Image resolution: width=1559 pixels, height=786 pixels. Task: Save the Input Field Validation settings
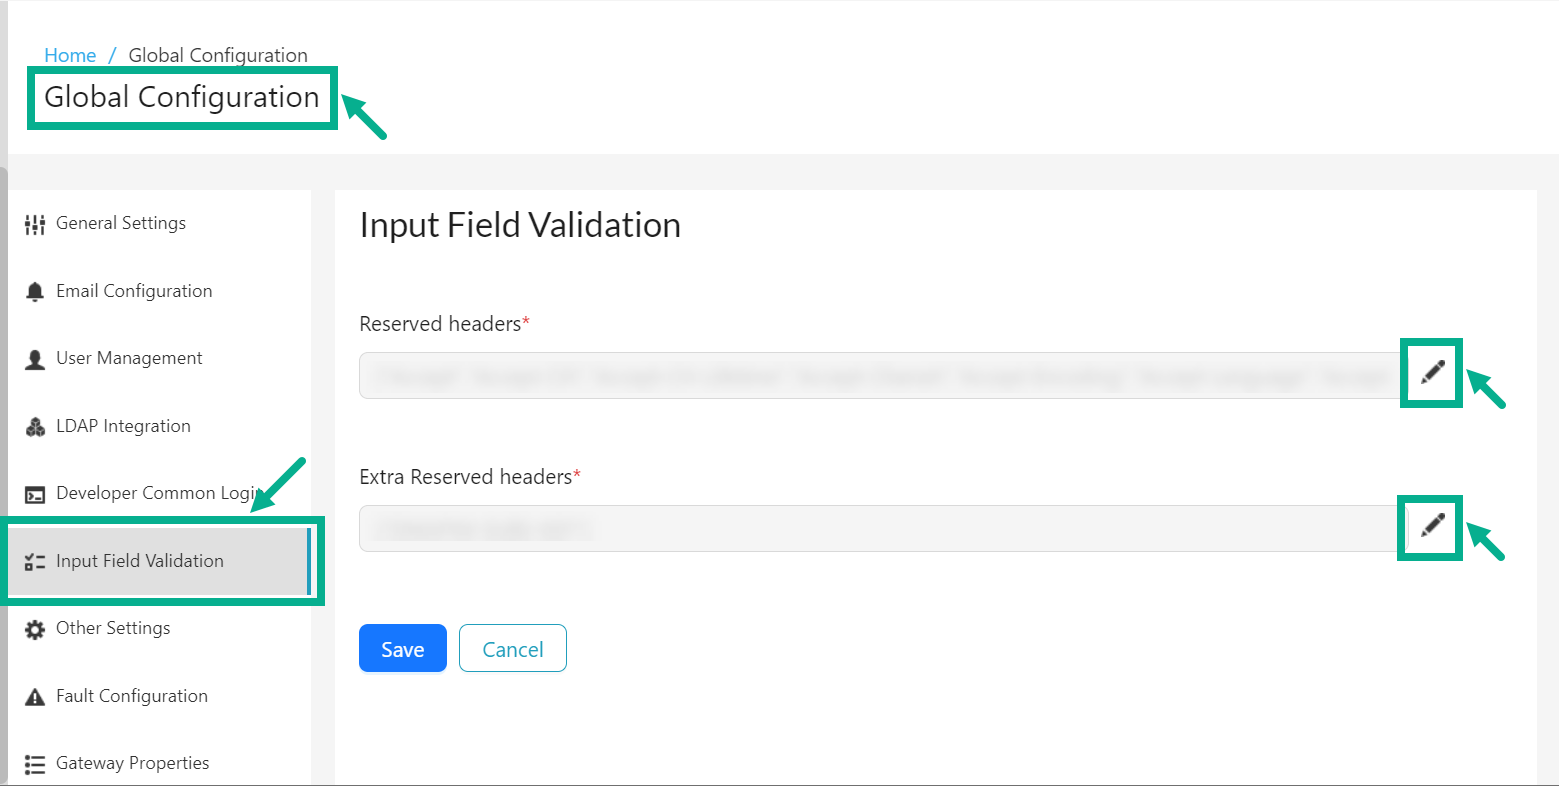coord(402,648)
